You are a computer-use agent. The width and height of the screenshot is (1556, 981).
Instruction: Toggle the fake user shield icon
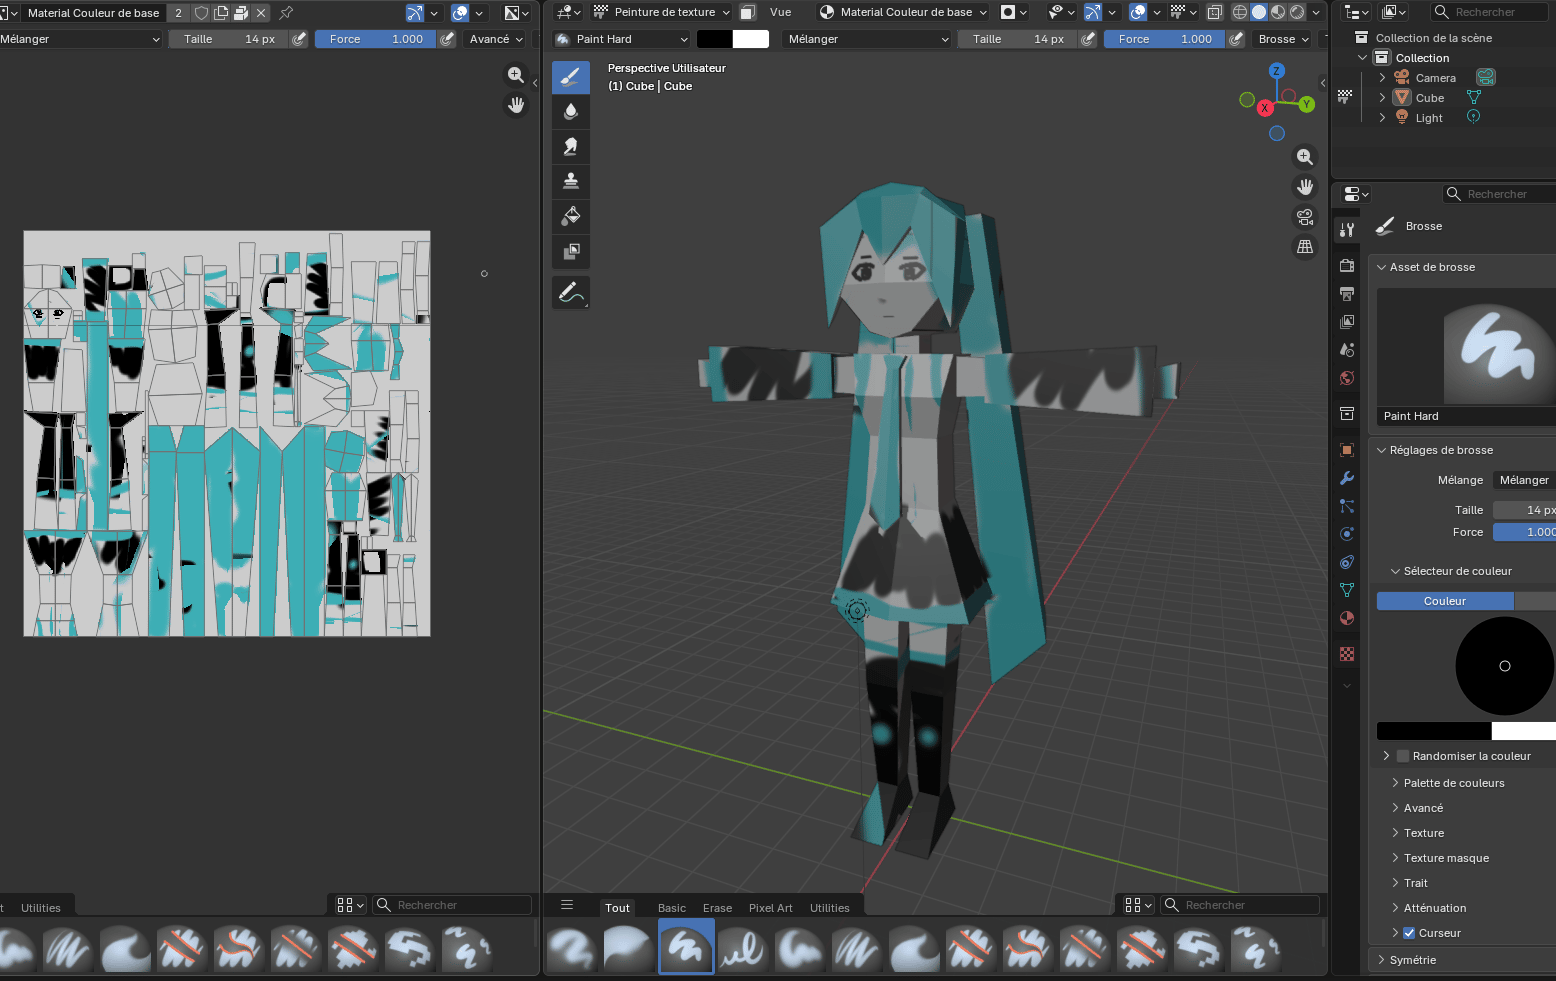tap(201, 13)
